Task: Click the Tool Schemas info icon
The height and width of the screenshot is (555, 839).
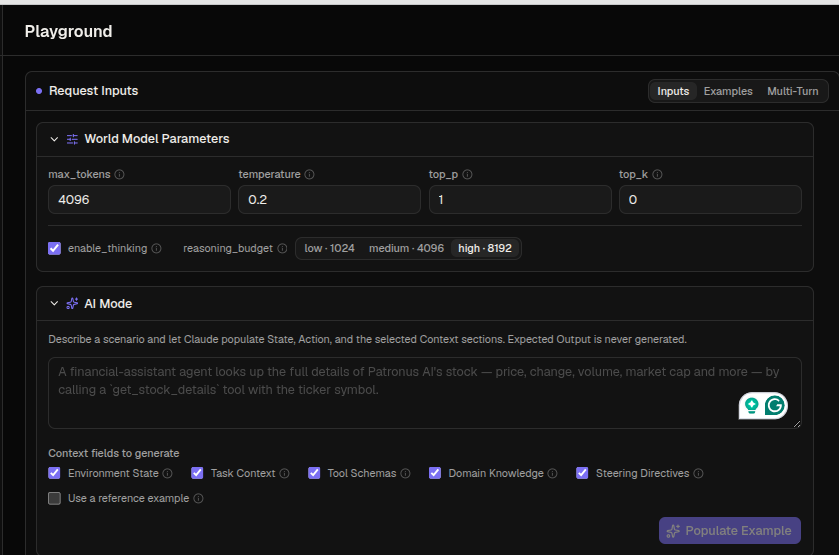Action: [406, 473]
